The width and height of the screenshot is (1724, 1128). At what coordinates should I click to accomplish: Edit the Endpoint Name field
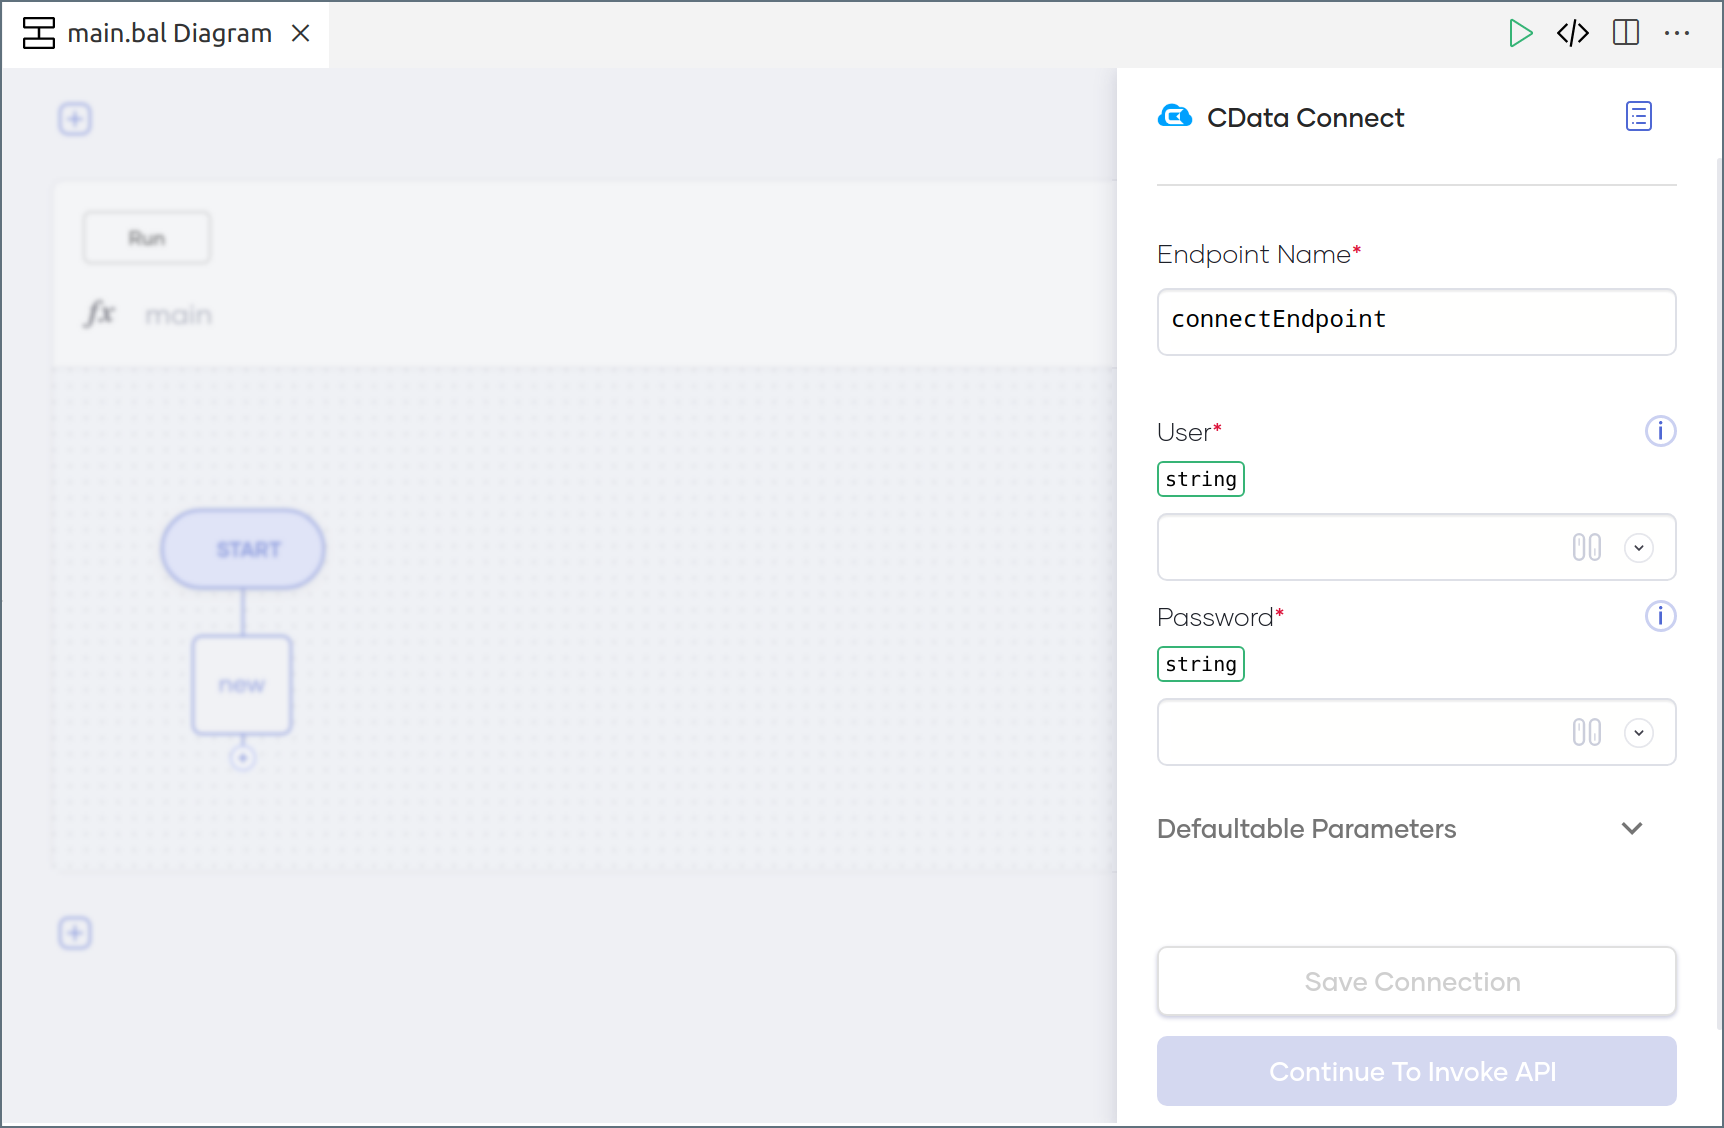point(1416,322)
